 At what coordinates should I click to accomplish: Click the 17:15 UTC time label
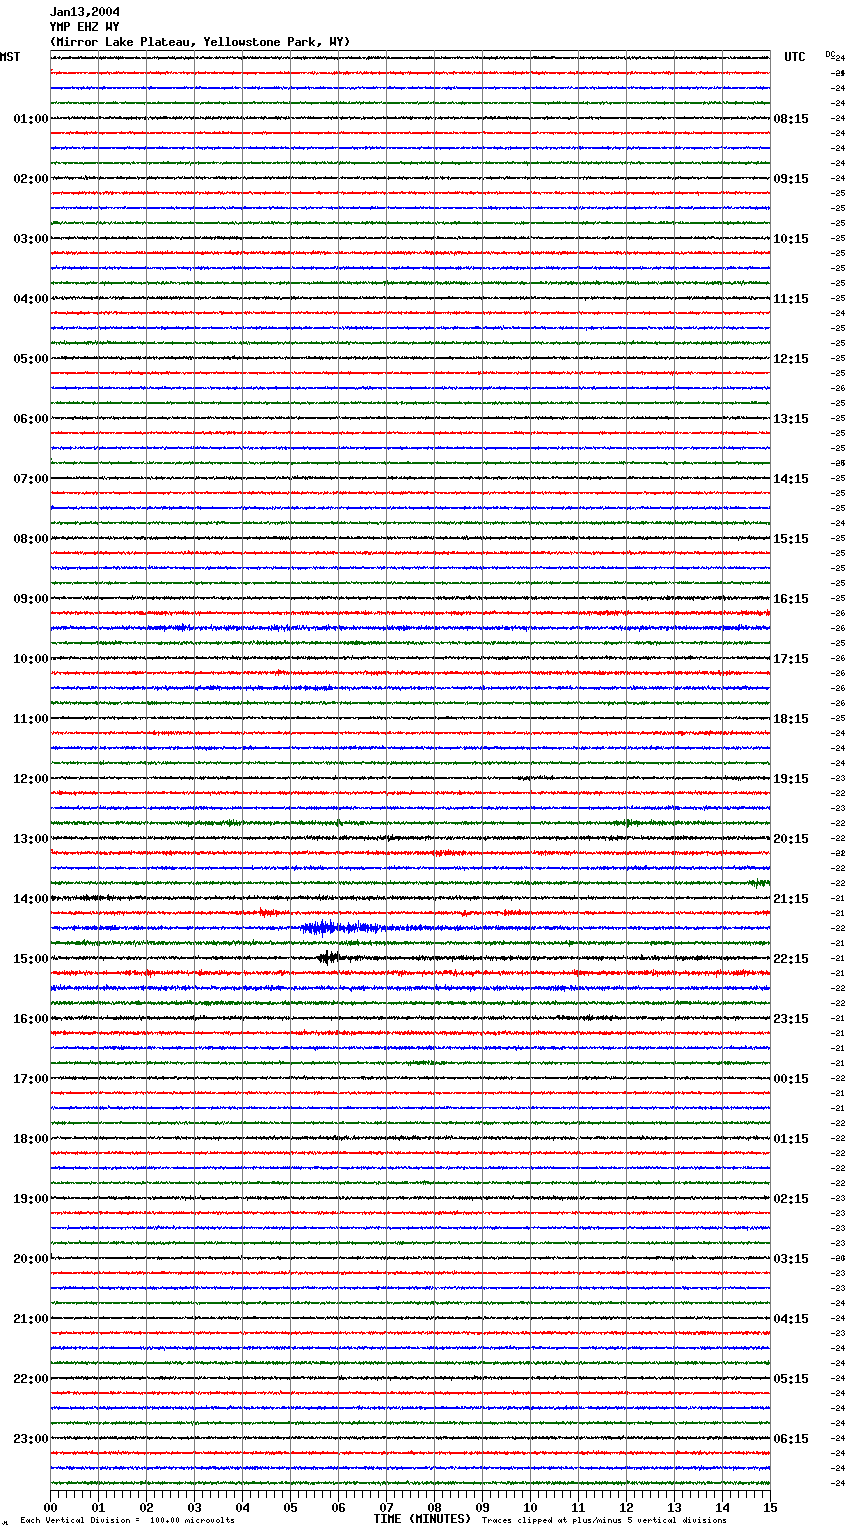[x=791, y=659]
